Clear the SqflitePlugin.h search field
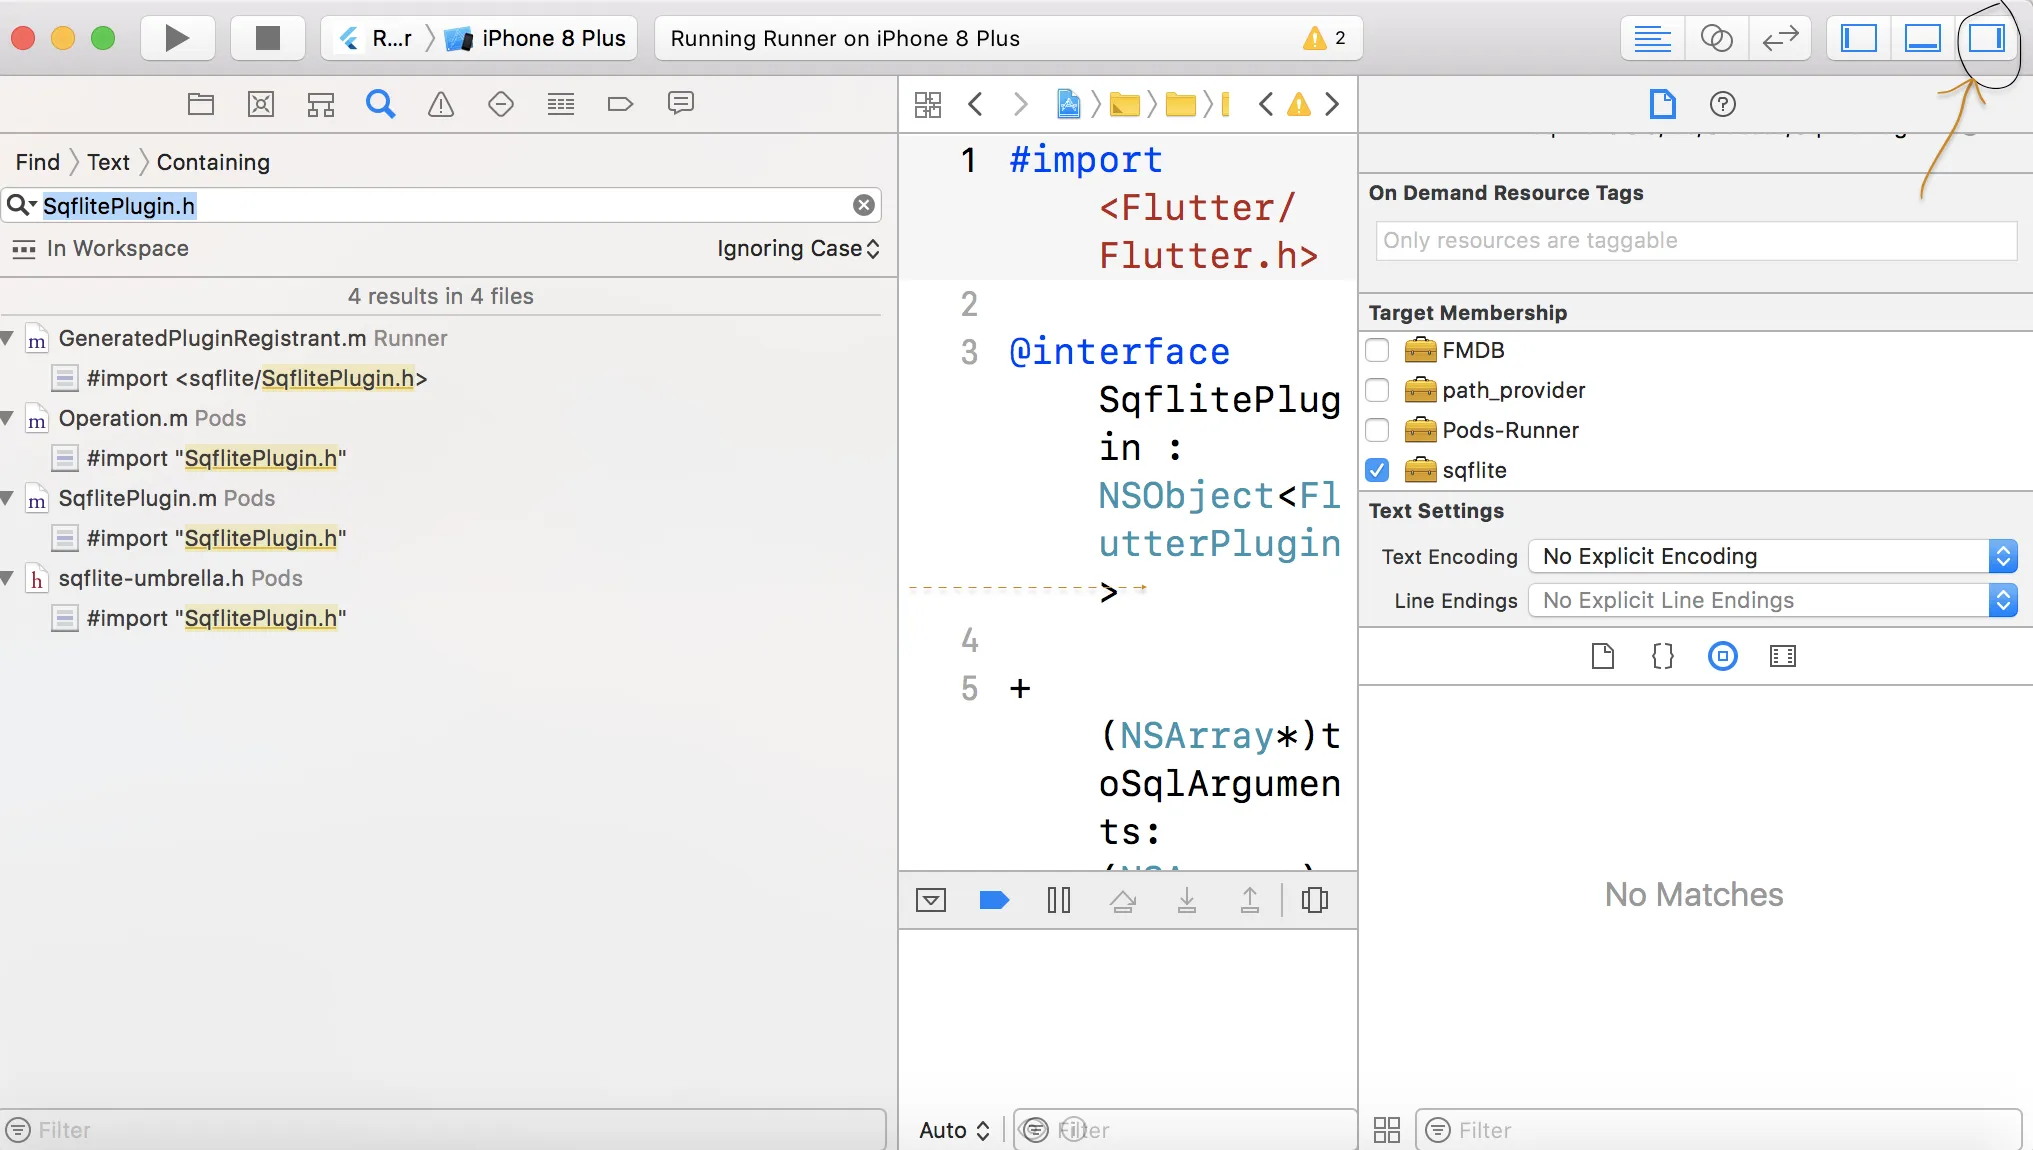This screenshot has height=1150, width=2033. (863, 205)
